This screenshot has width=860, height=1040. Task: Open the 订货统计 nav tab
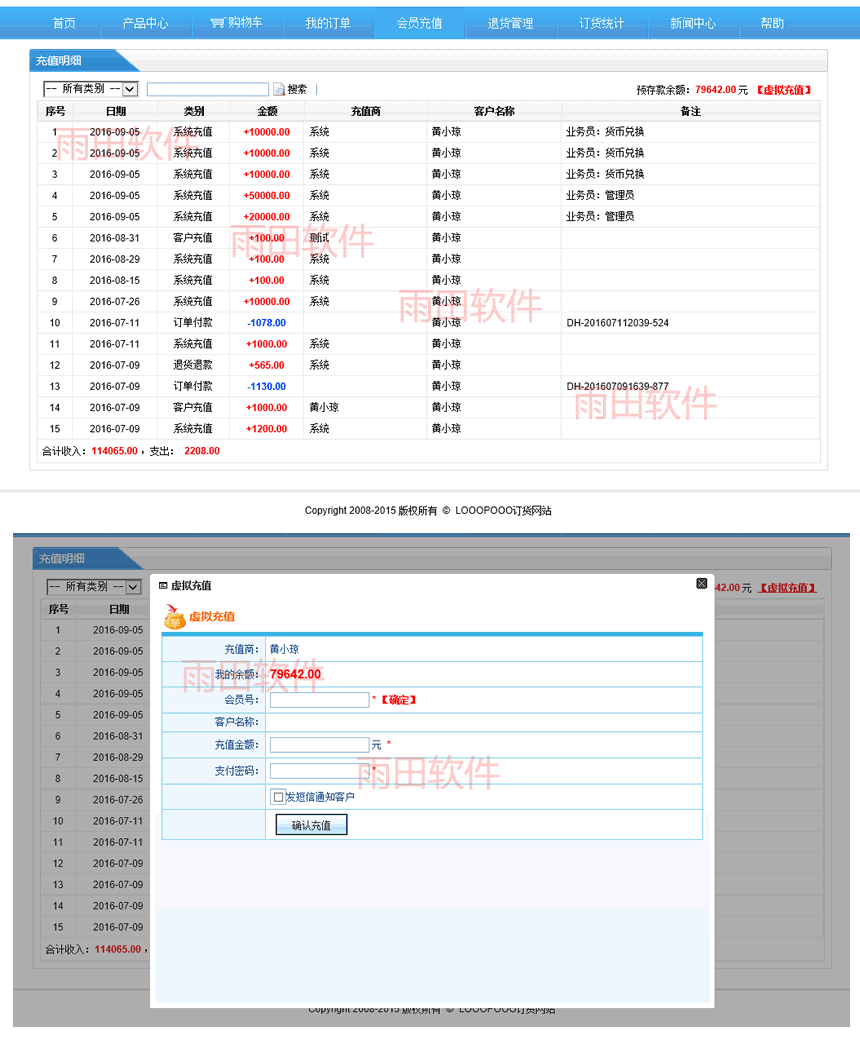click(601, 23)
